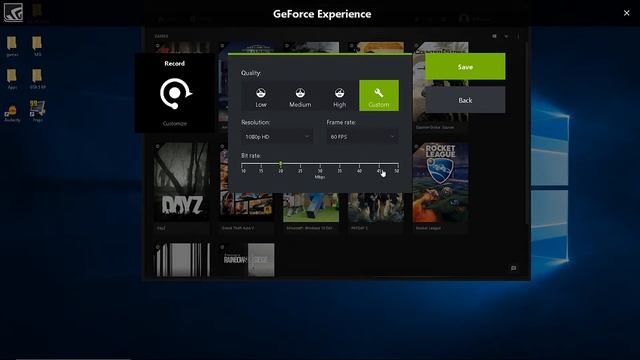Click the feedback icon at window bottom-right
The height and width of the screenshot is (360, 640).
point(513,268)
